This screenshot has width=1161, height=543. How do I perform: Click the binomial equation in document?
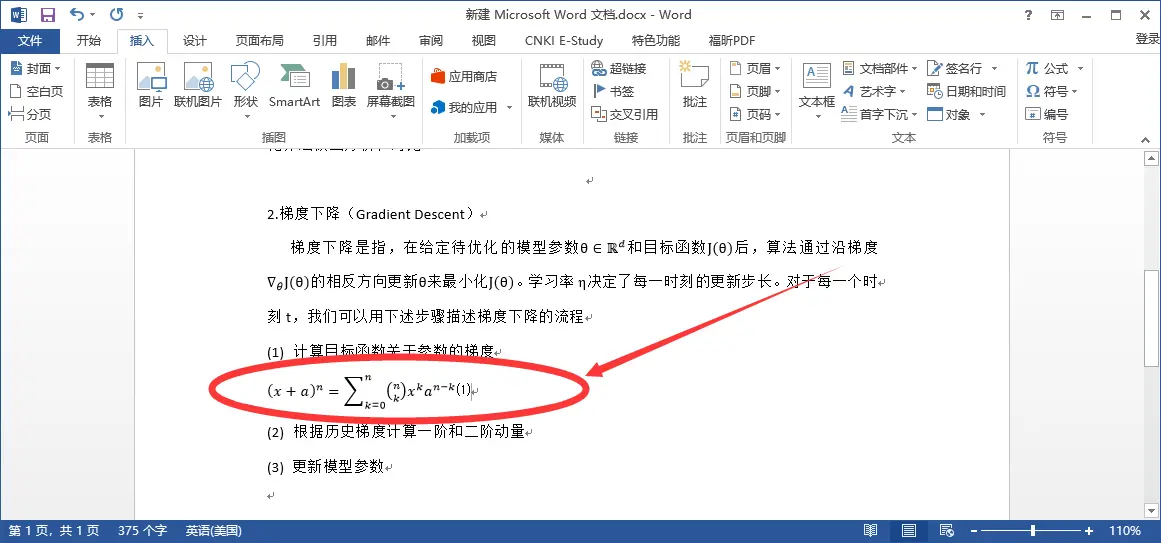(x=369, y=390)
